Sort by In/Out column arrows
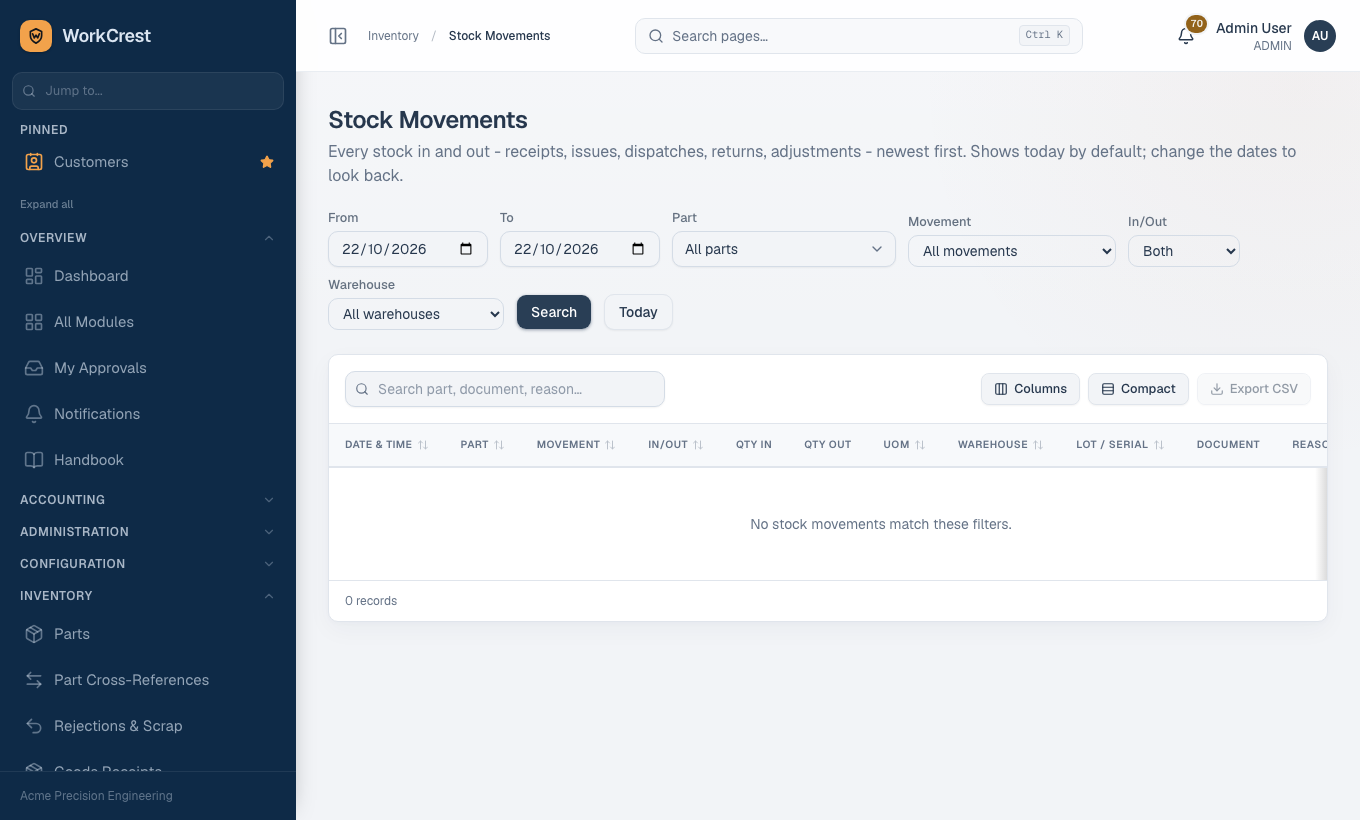This screenshot has width=1360, height=820. [698, 445]
